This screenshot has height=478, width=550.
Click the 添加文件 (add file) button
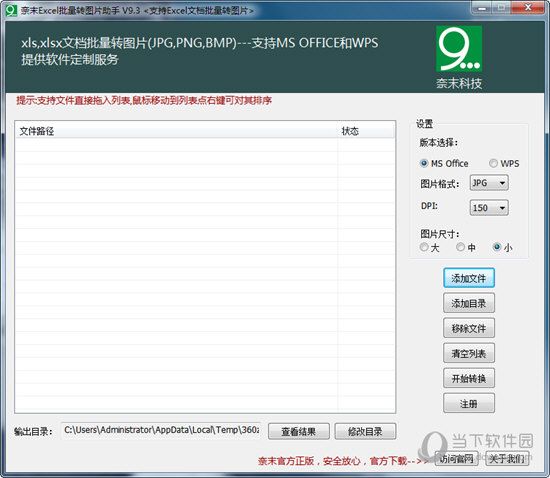469,278
